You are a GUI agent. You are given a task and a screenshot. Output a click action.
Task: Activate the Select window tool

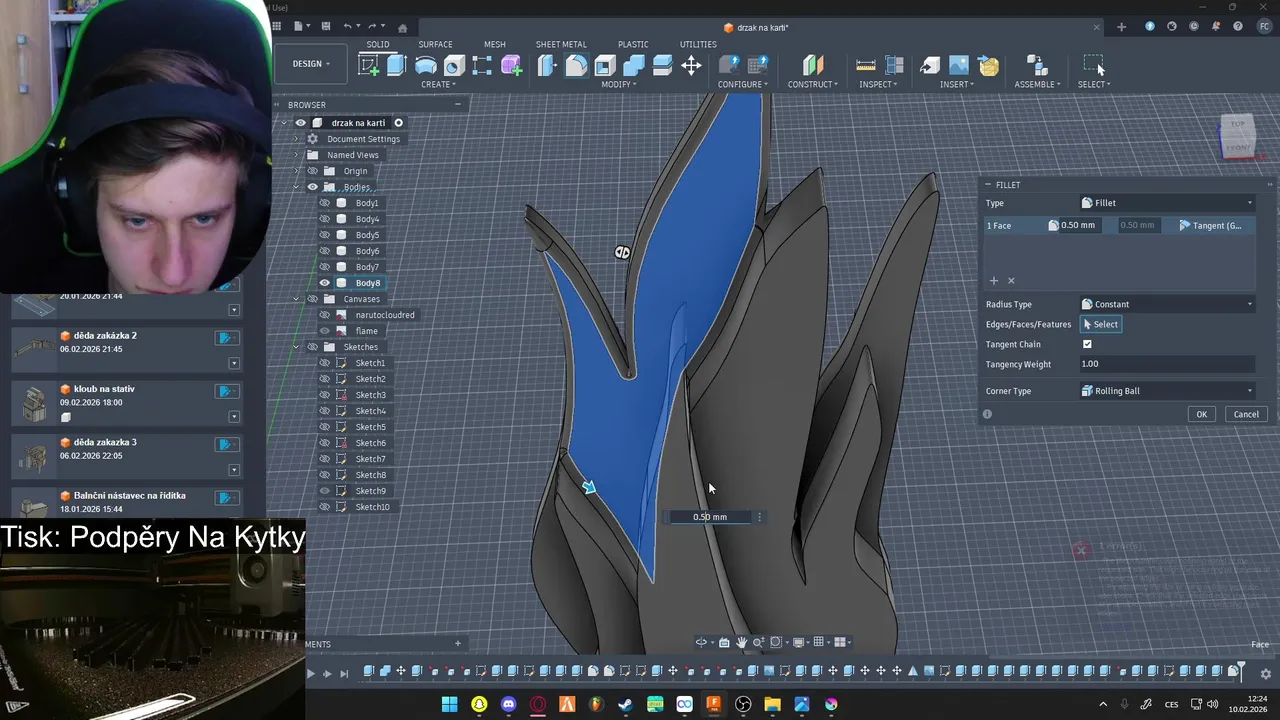click(x=1094, y=65)
